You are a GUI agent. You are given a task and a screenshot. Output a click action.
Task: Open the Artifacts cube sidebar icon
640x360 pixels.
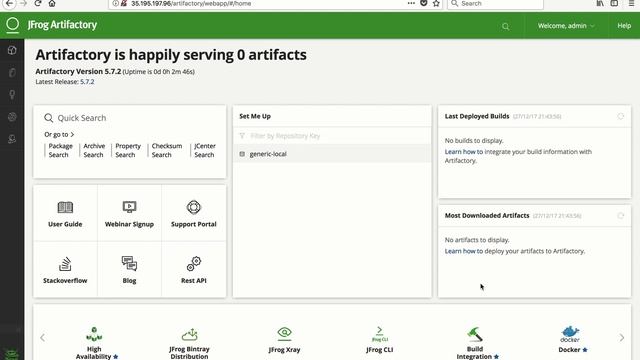tap(12, 50)
